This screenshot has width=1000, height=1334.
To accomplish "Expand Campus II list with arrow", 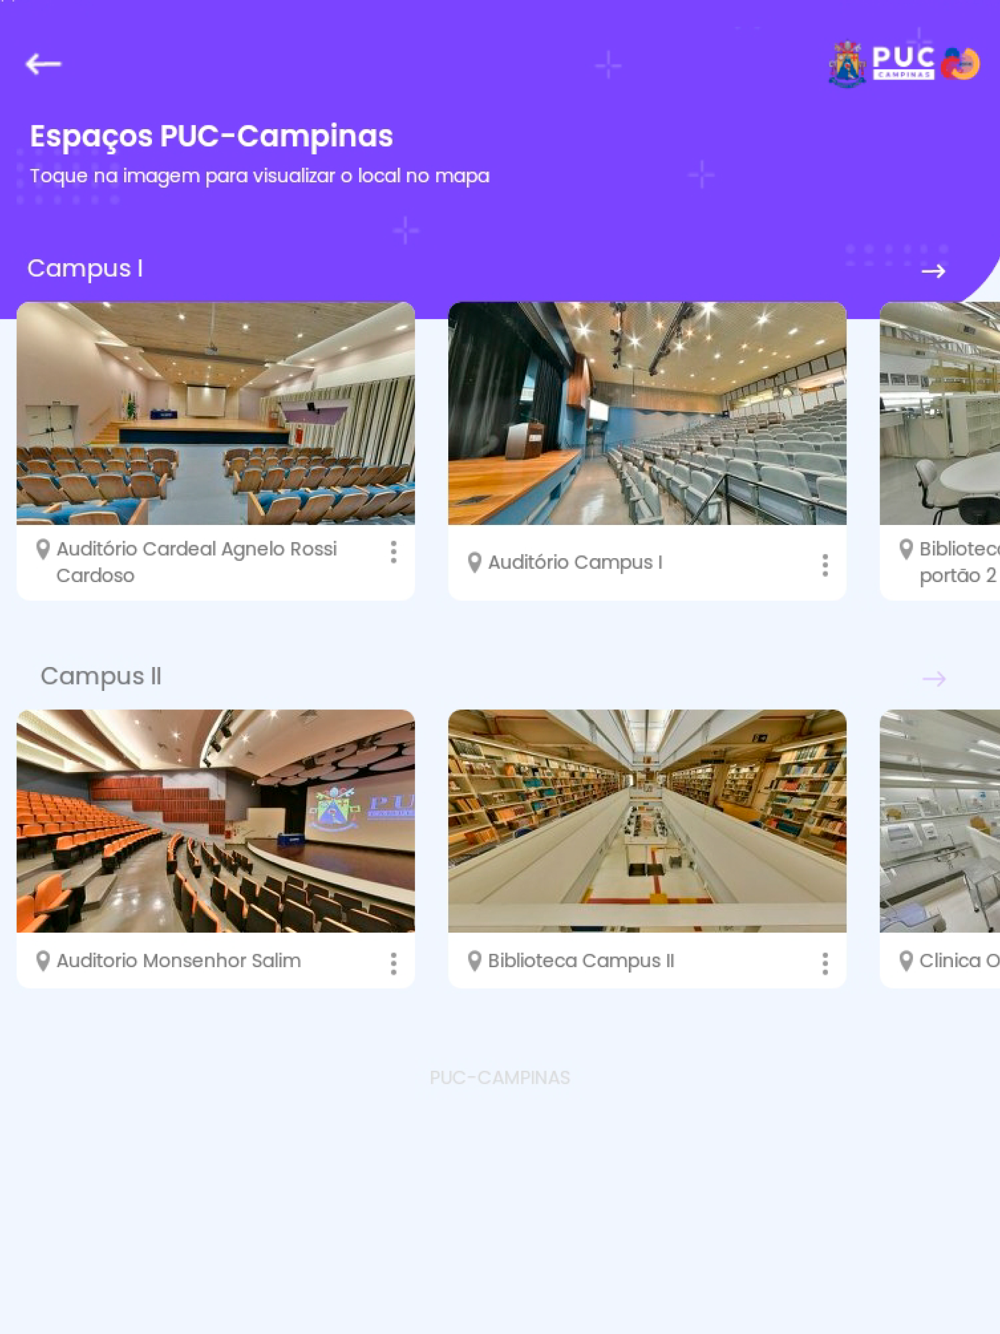I will (933, 679).
